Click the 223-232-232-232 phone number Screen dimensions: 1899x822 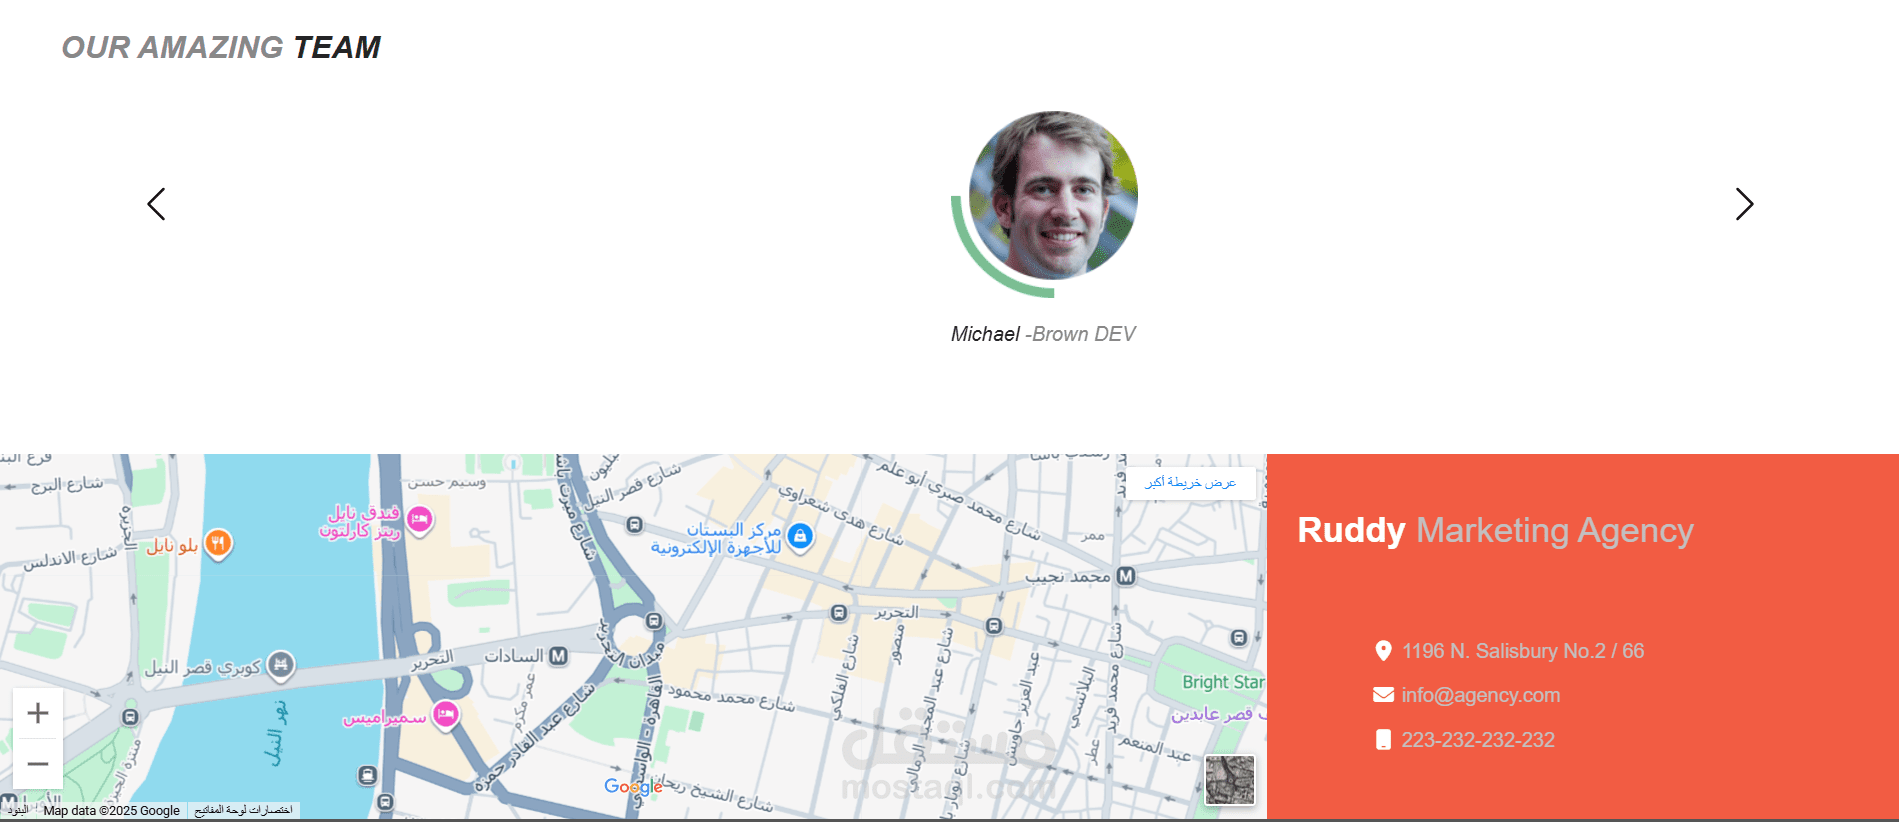coord(1478,740)
